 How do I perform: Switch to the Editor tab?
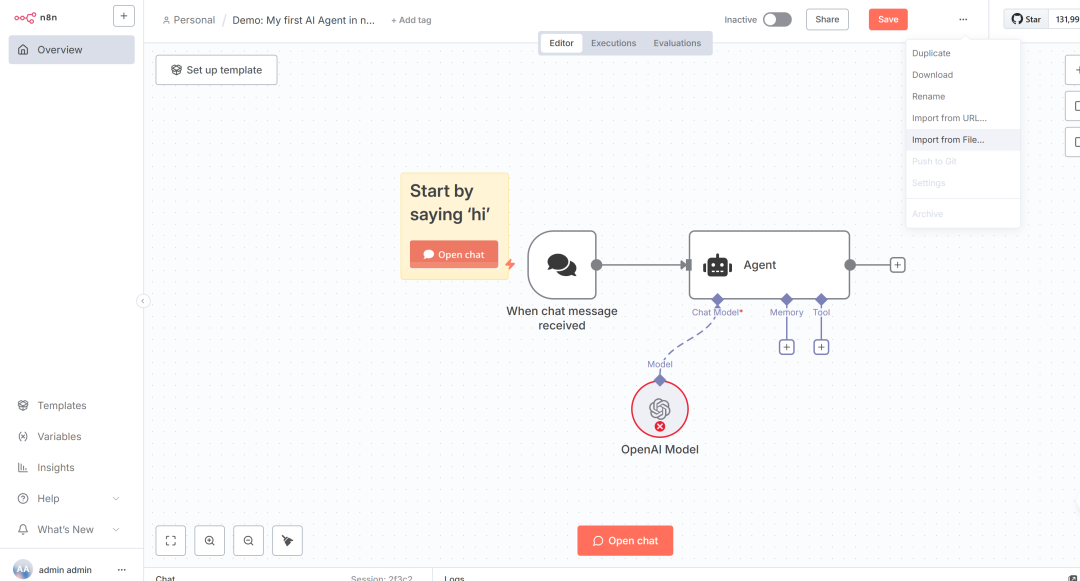coord(561,43)
